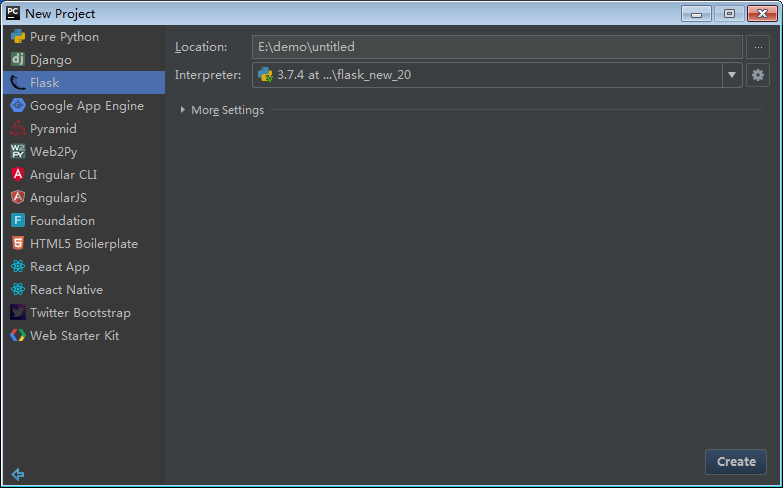The image size is (783, 488).
Task: Select the Pyramid project icon
Action: tap(18, 128)
